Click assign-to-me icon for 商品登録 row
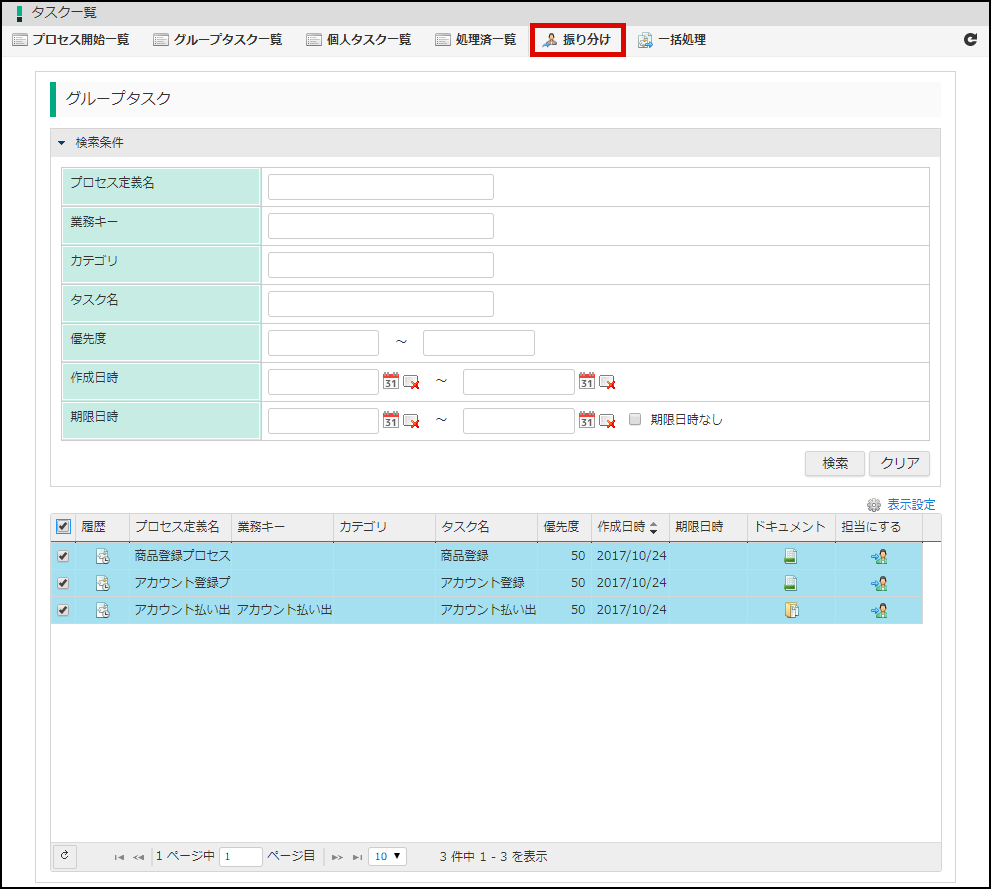Screen dimensions: 991x889 tap(879, 556)
